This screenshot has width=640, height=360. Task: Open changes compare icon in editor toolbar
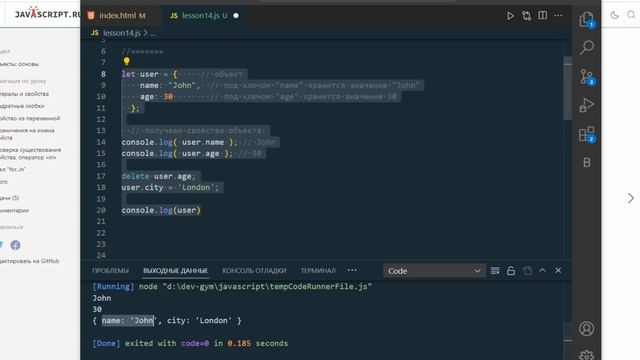click(527, 16)
